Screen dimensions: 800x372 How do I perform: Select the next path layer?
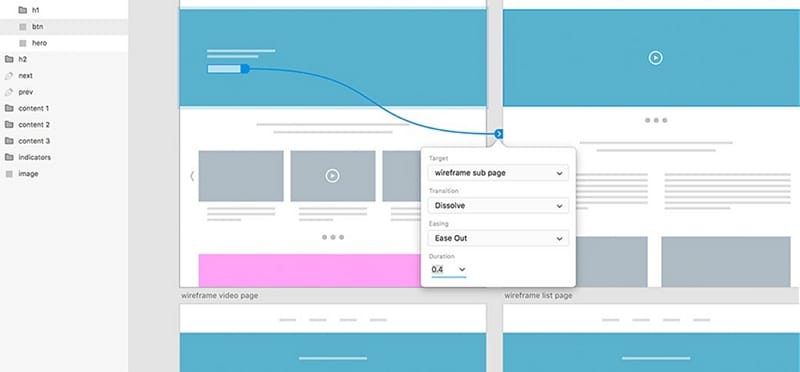click(x=64, y=76)
